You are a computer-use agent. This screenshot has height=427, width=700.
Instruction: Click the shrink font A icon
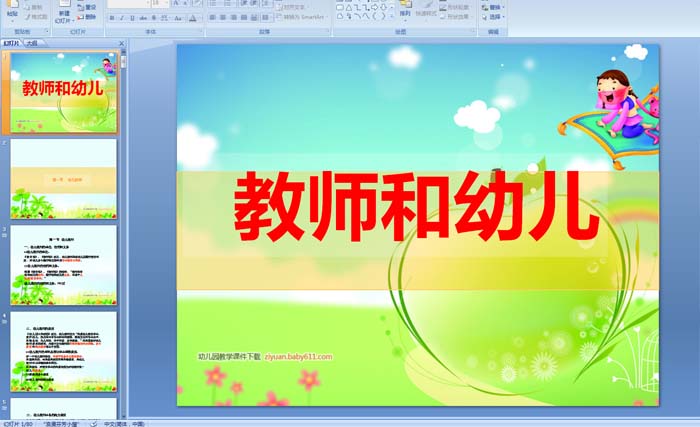(x=185, y=3)
